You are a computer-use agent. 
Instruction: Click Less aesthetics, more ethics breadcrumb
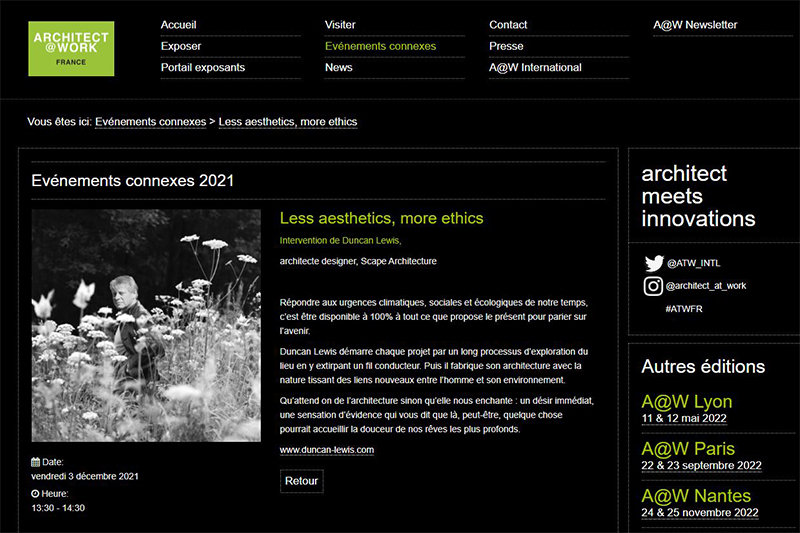288,122
